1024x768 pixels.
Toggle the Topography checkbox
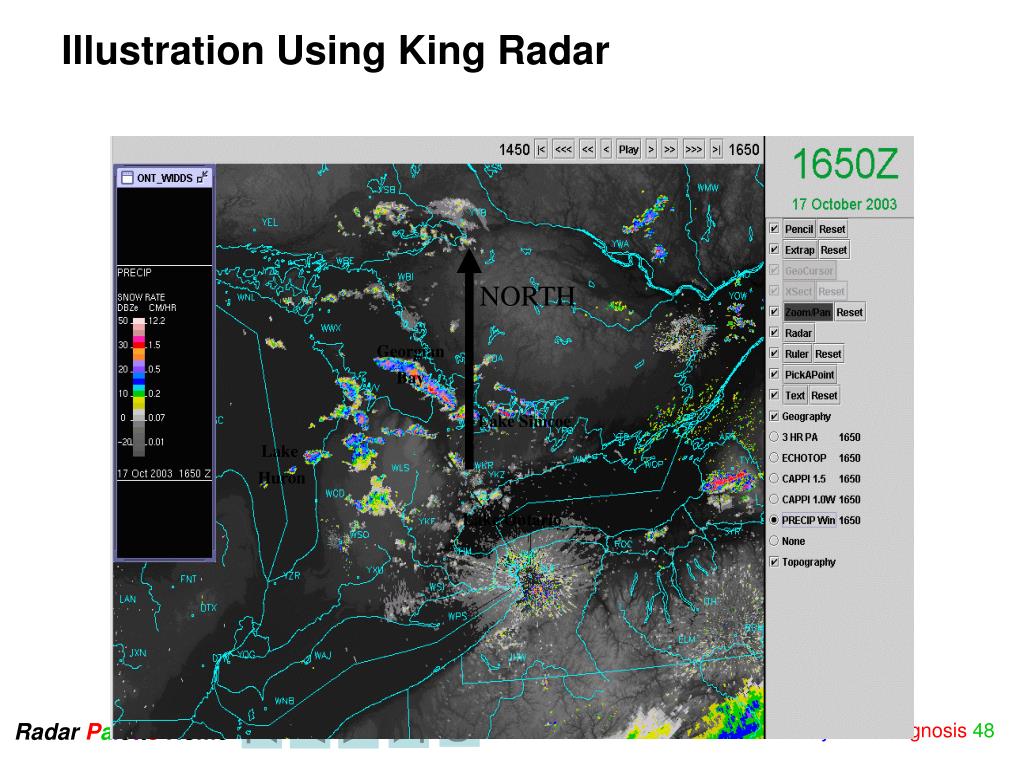coord(774,562)
